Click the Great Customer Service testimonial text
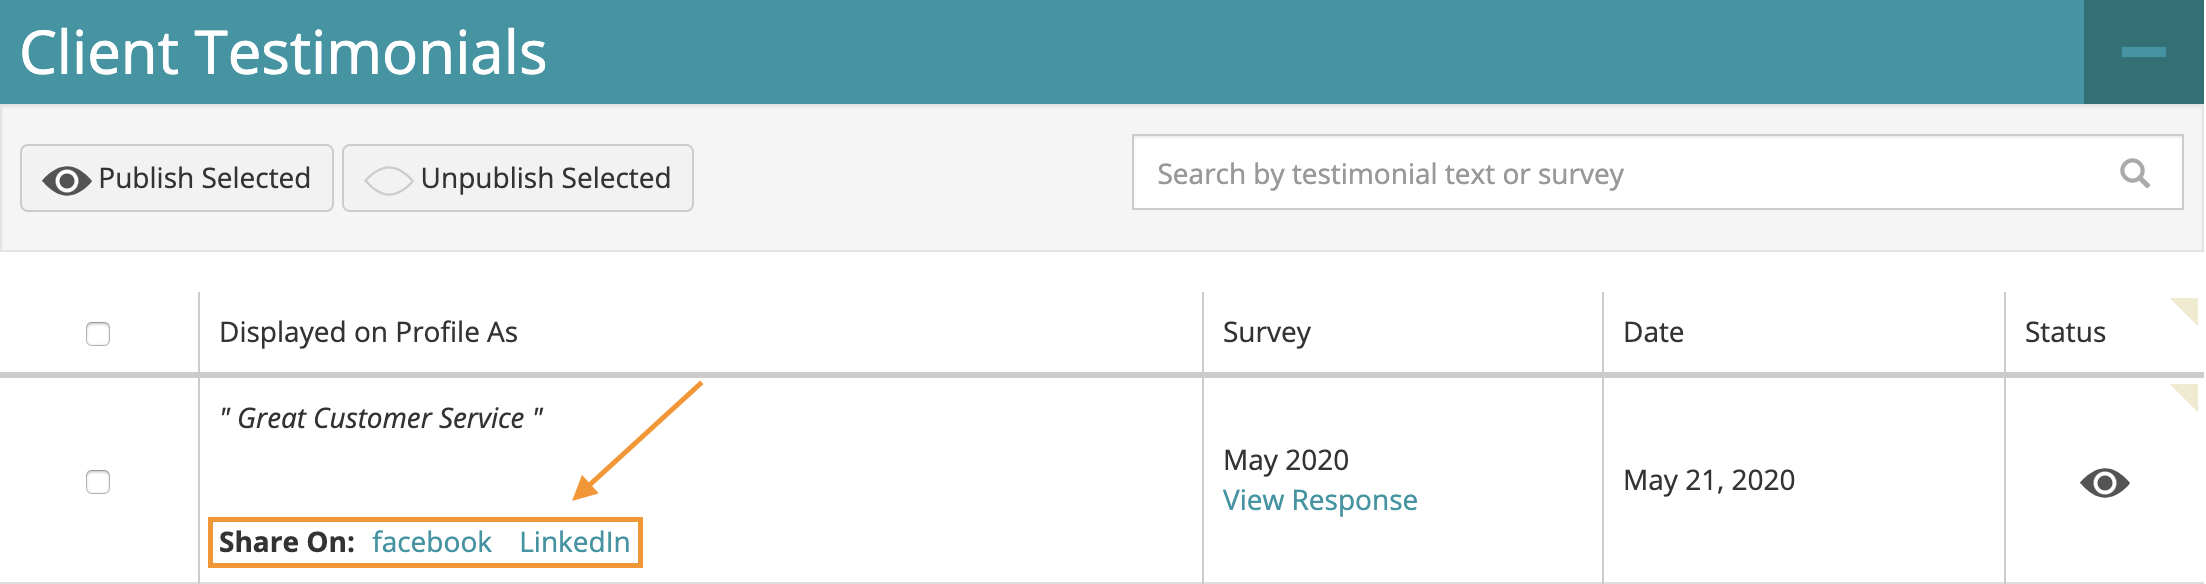This screenshot has height=584, width=2206. point(381,418)
